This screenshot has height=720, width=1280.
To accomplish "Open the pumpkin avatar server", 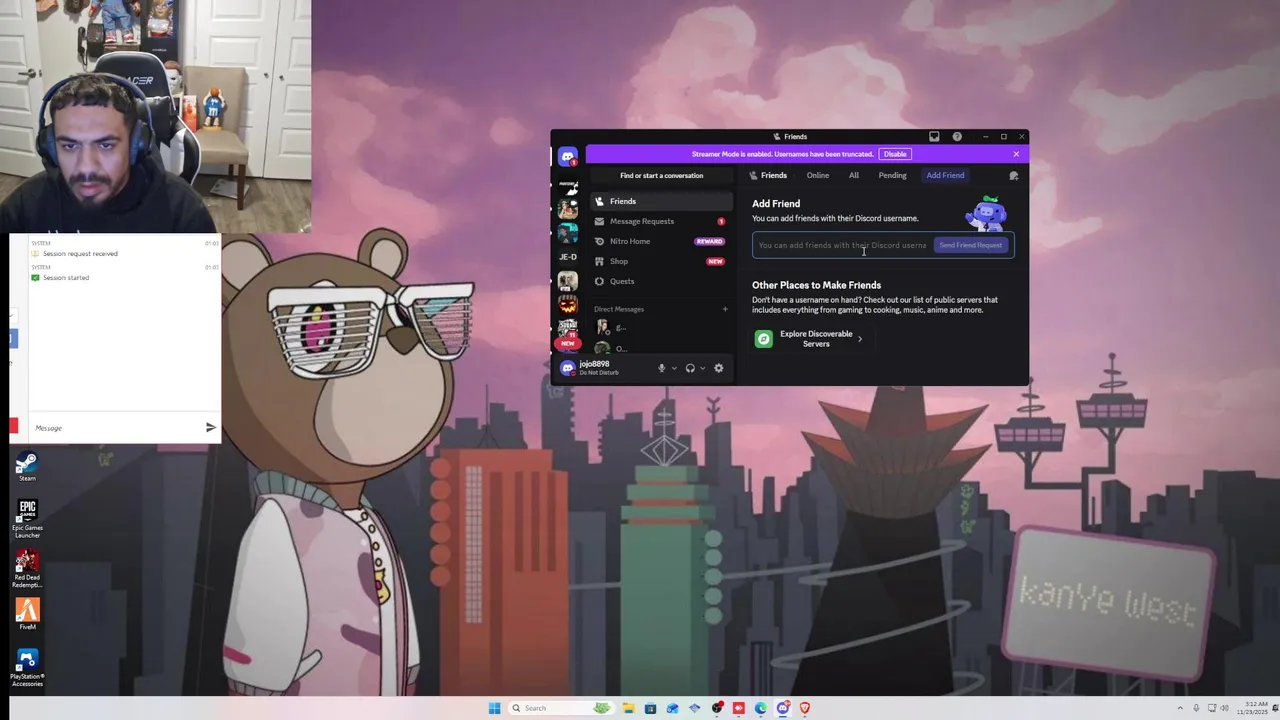I will pos(568,305).
